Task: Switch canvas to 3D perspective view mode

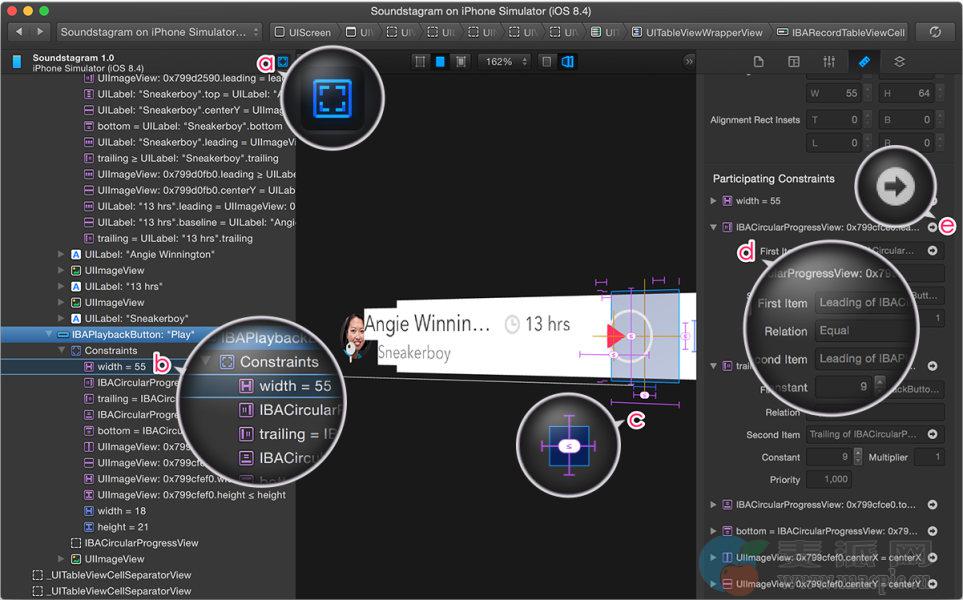Action: tap(568, 62)
